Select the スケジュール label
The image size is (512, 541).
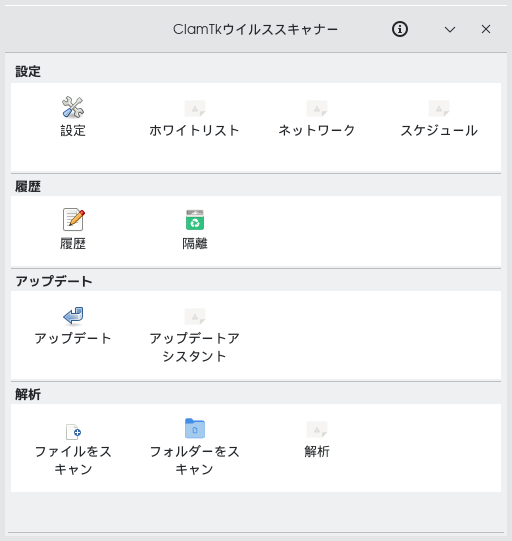(x=439, y=130)
